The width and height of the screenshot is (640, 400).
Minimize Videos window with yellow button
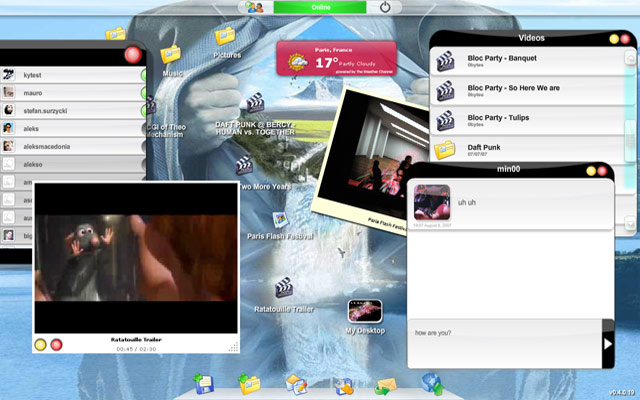[x=614, y=39]
